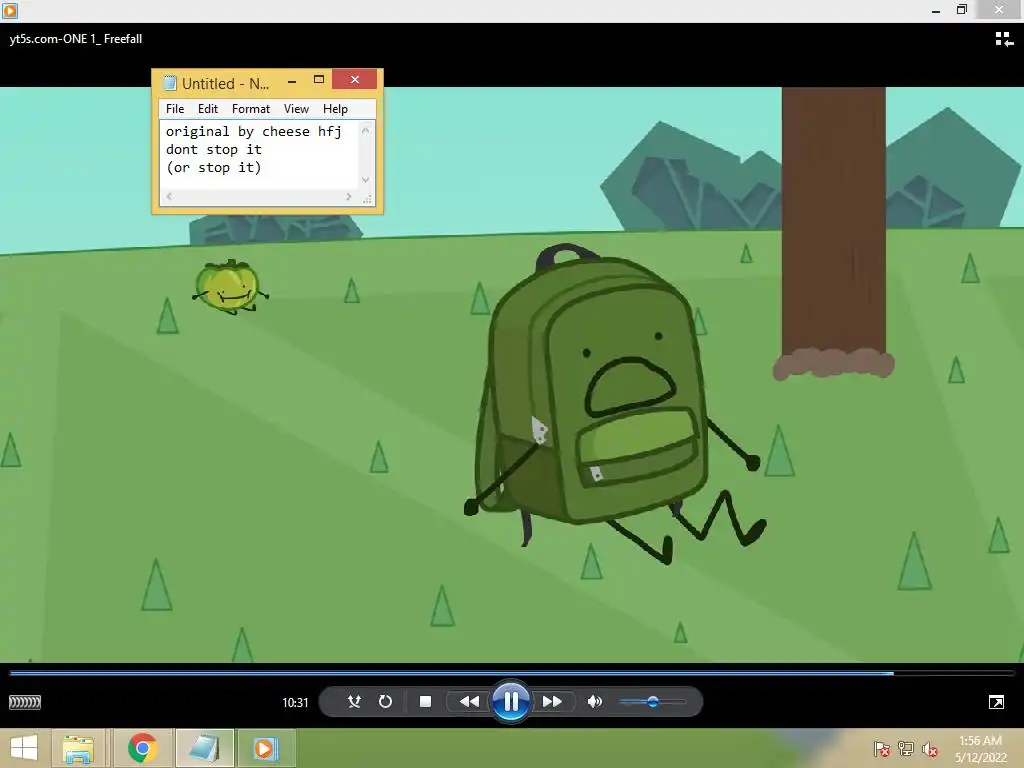Select the Notepad taskbar button
This screenshot has height=768, width=1024.
click(204, 748)
